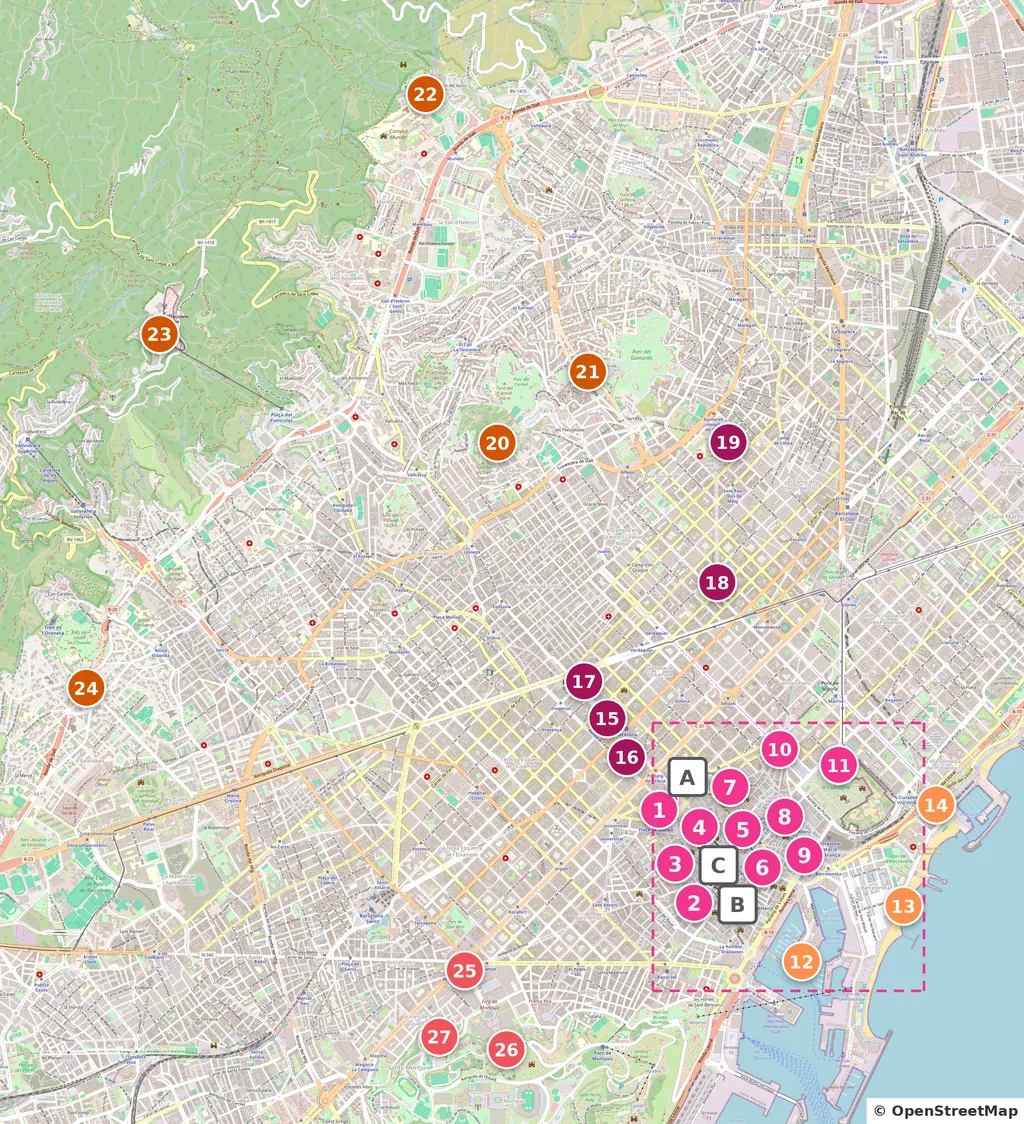Open dark orange marker 20
Image resolution: width=1024 pixels, height=1124 pixels.
(497, 442)
